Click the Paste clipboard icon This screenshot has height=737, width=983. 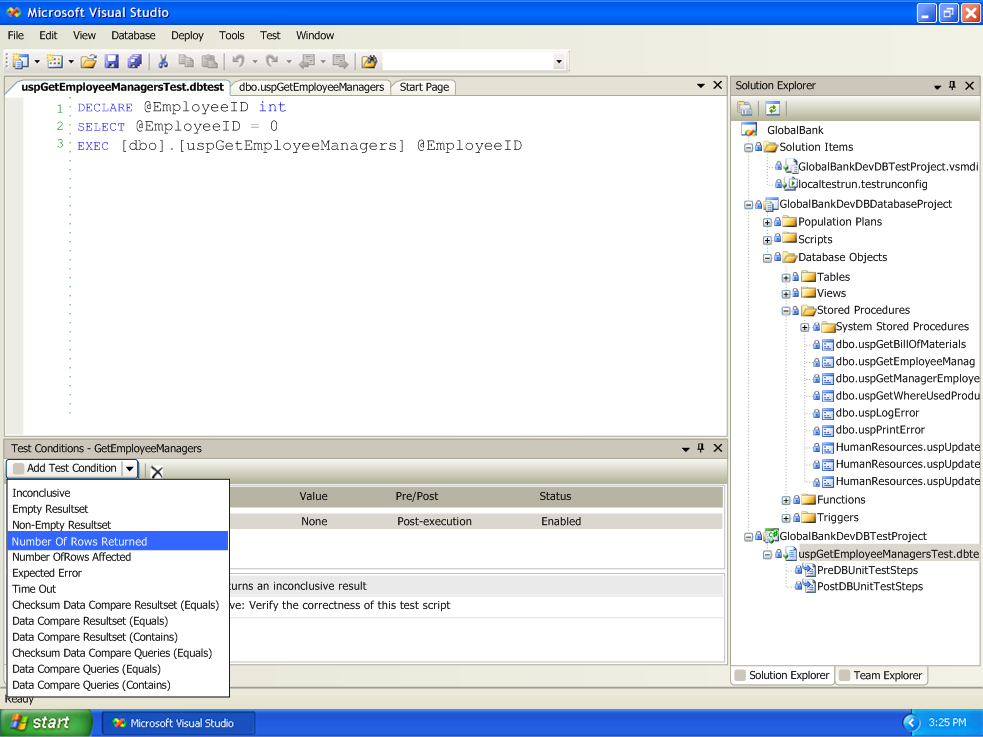pyautogui.click(x=209, y=61)
